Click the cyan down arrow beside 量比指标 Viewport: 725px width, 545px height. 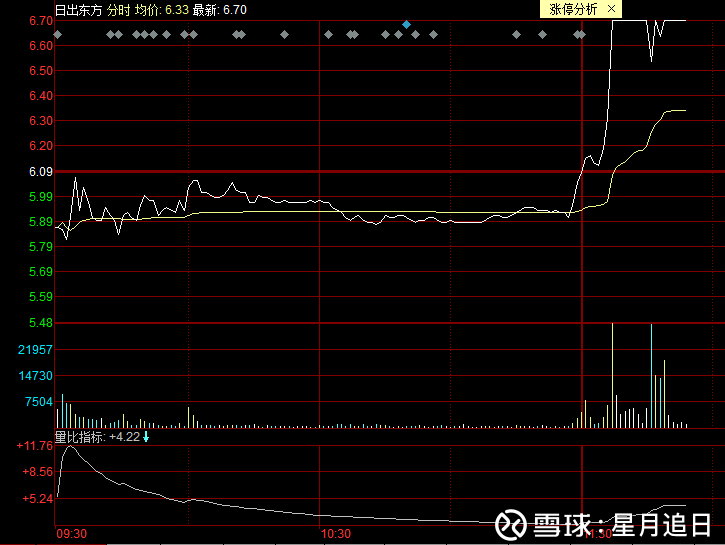(146, 436)
